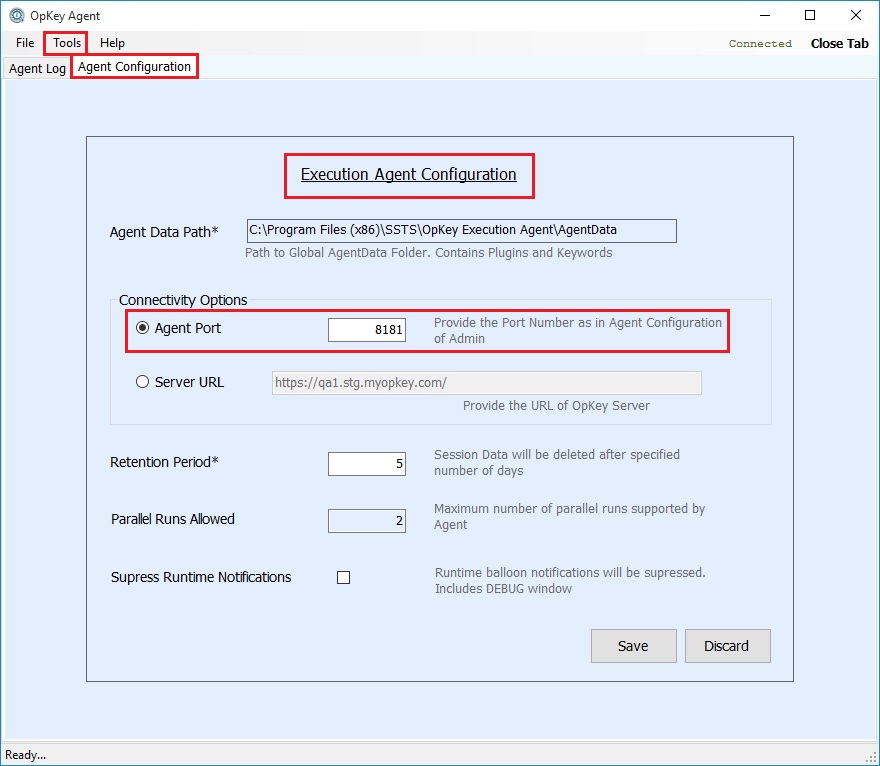The image size is (880, 766).
Task: Click the Discard button
Action: (727, 646)
